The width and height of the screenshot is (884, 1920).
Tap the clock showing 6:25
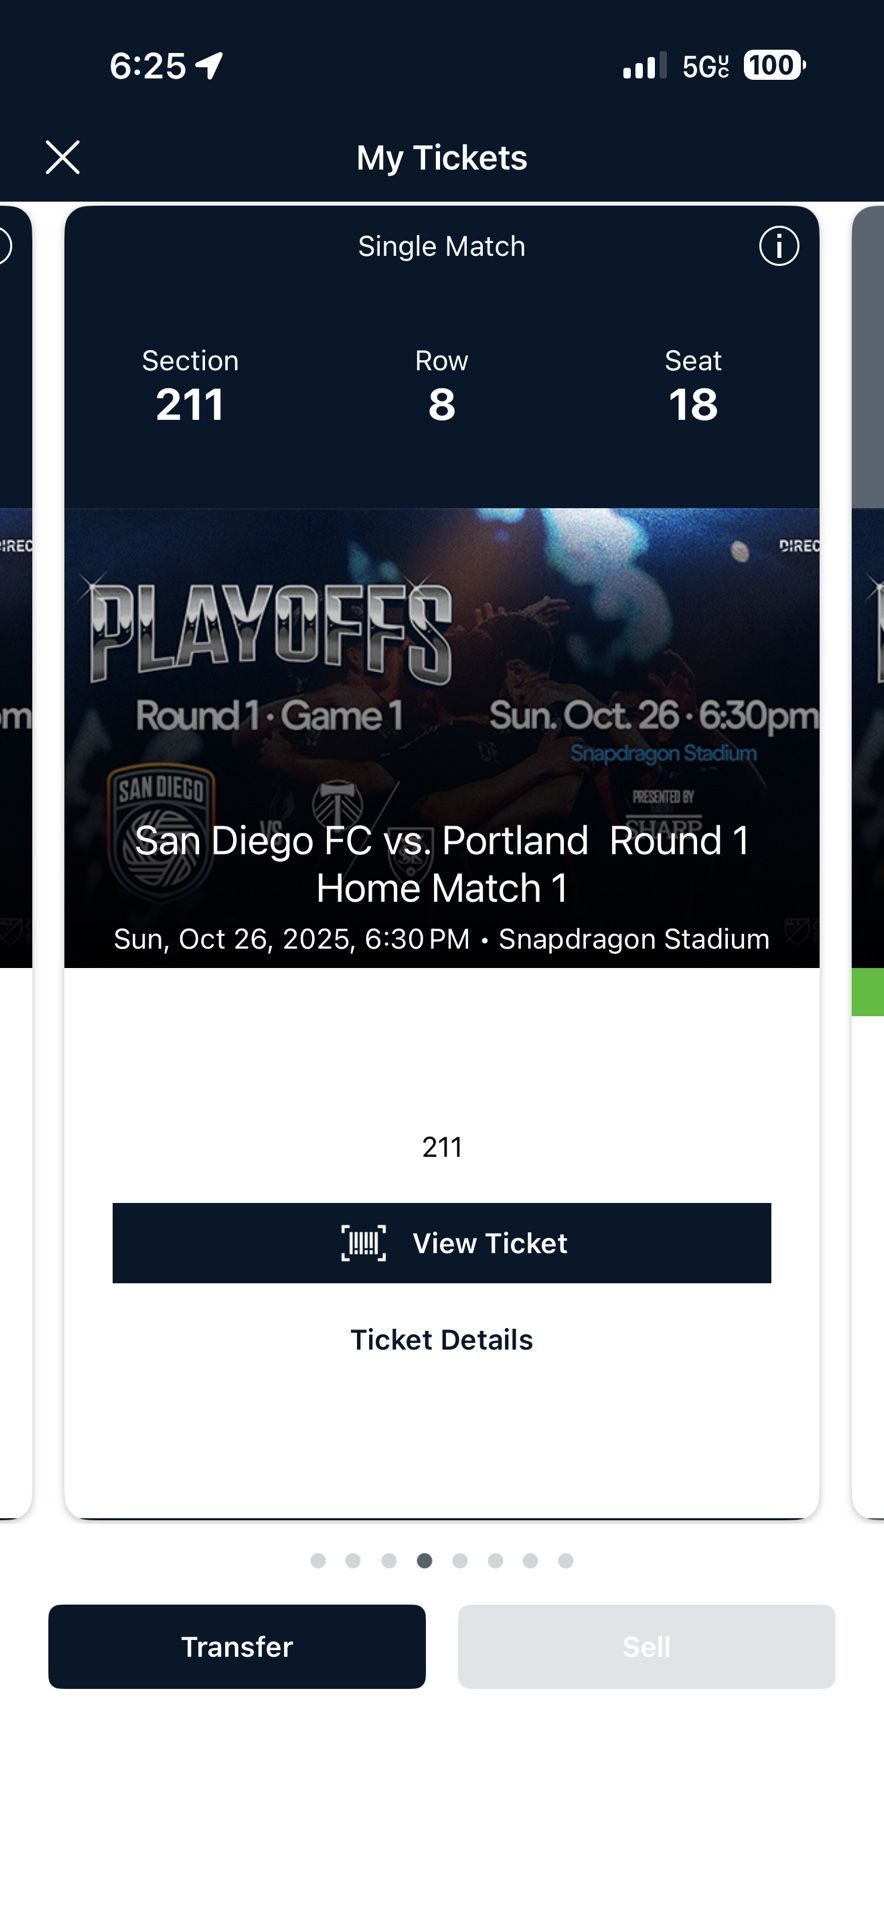(148, 64)
